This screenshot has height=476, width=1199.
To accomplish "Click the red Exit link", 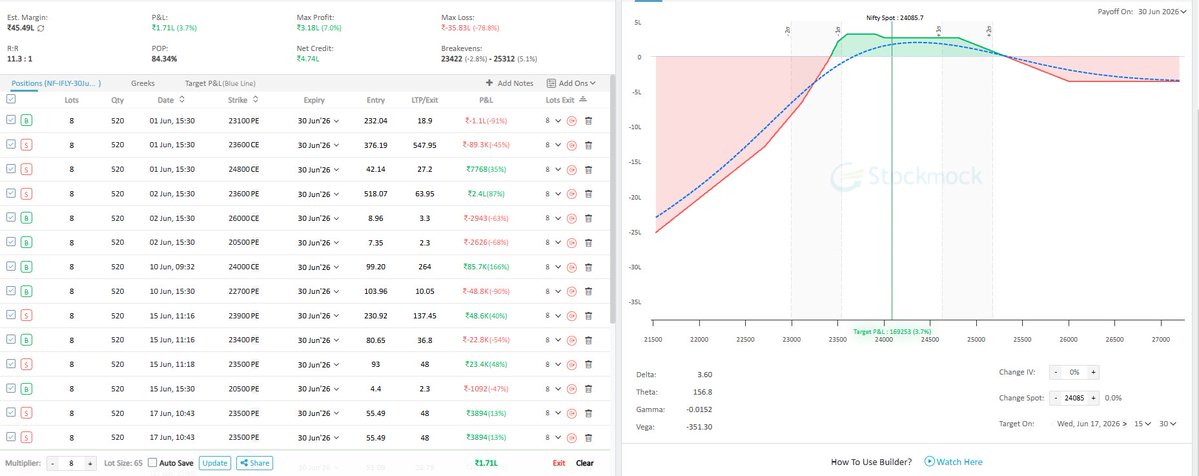I will tap(559, 463).
